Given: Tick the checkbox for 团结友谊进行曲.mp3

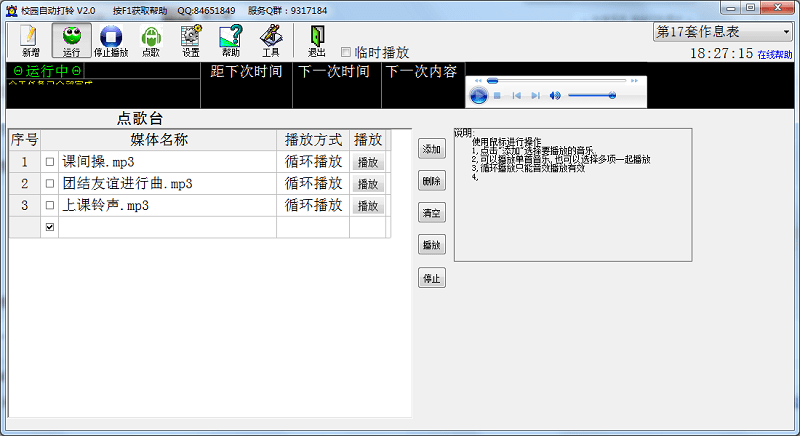Looking at the screenshot, I should [x=50, y=184].
